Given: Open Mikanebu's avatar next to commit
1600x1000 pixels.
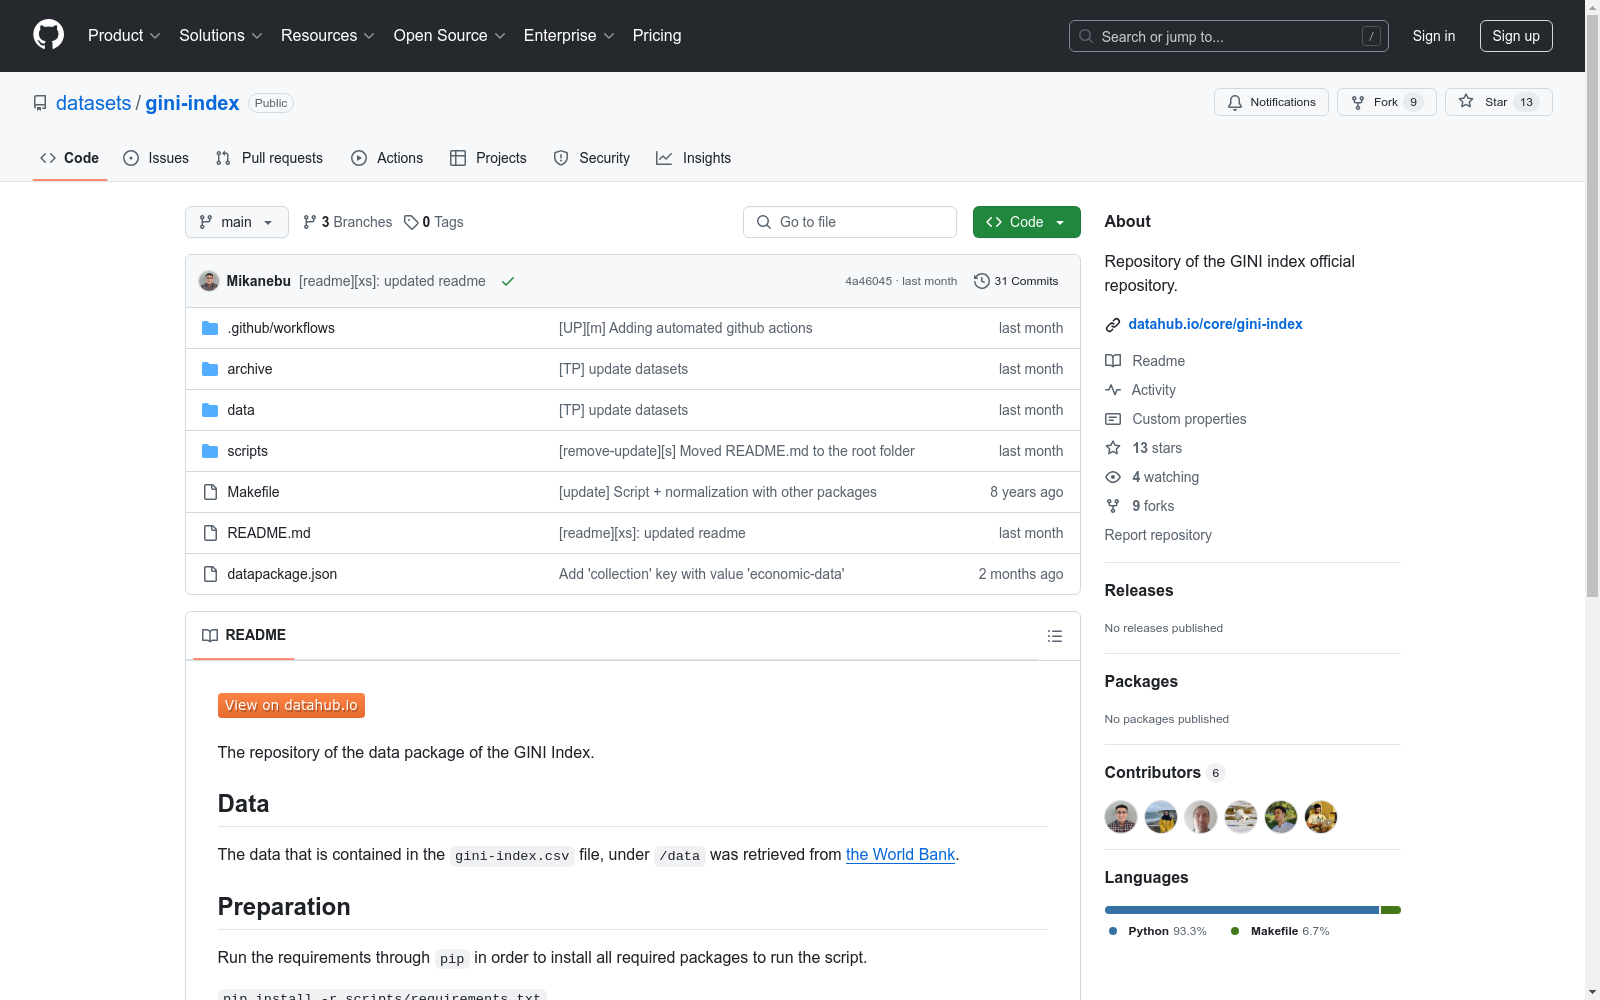Looking at the screenshot, I should (x=209, y=281).
